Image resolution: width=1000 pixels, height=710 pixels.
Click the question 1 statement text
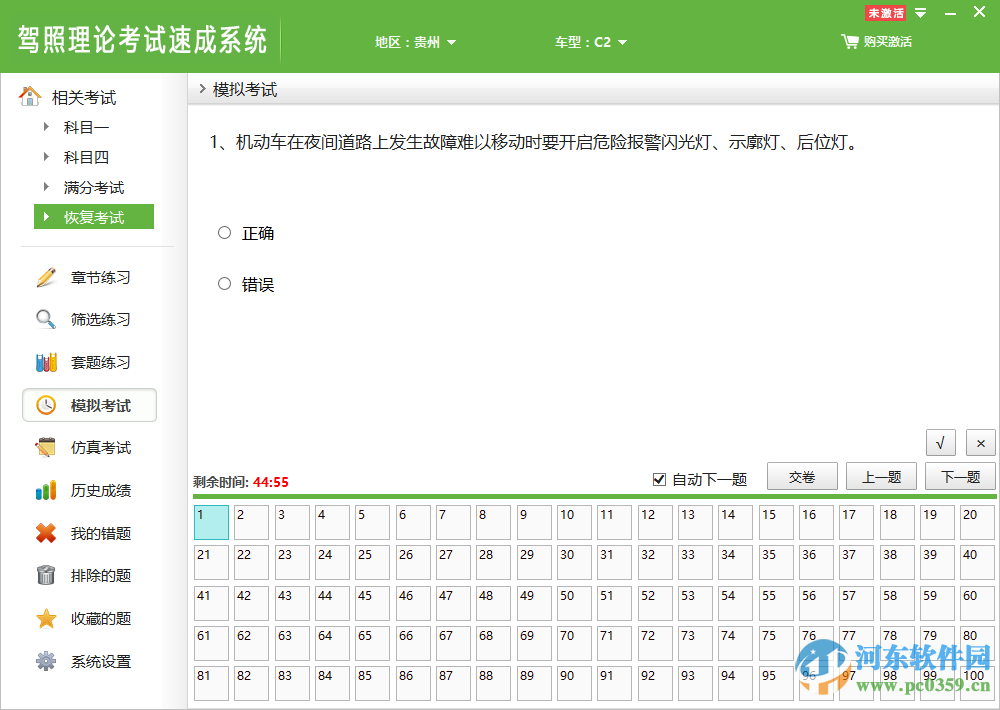click(534, 142)
